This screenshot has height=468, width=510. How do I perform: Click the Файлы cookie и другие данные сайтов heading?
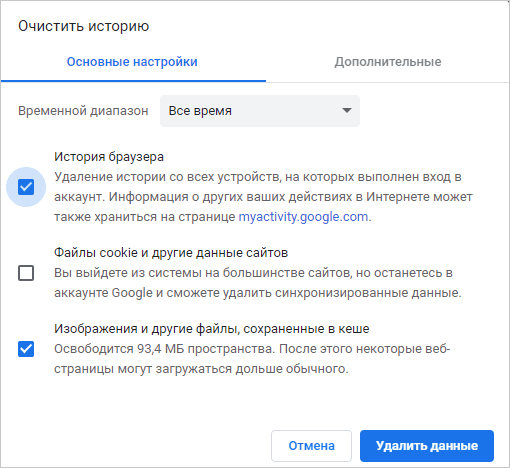[x=171, y=253]
